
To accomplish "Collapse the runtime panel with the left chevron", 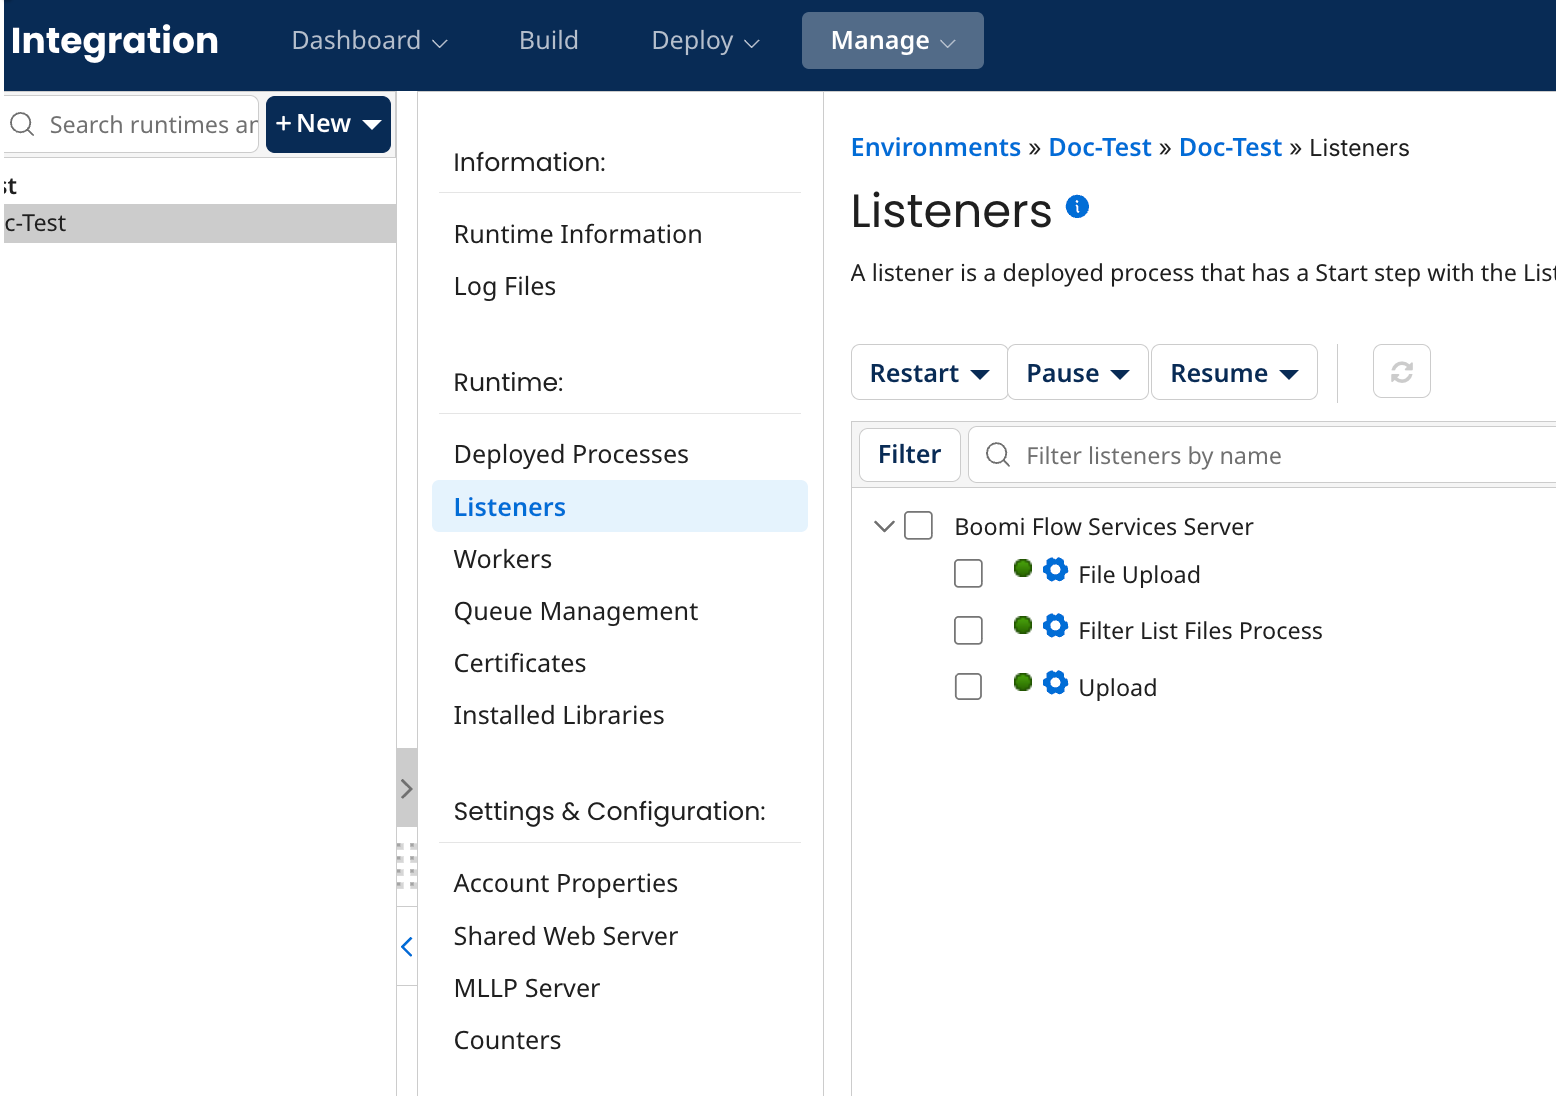I will (406, 946).
